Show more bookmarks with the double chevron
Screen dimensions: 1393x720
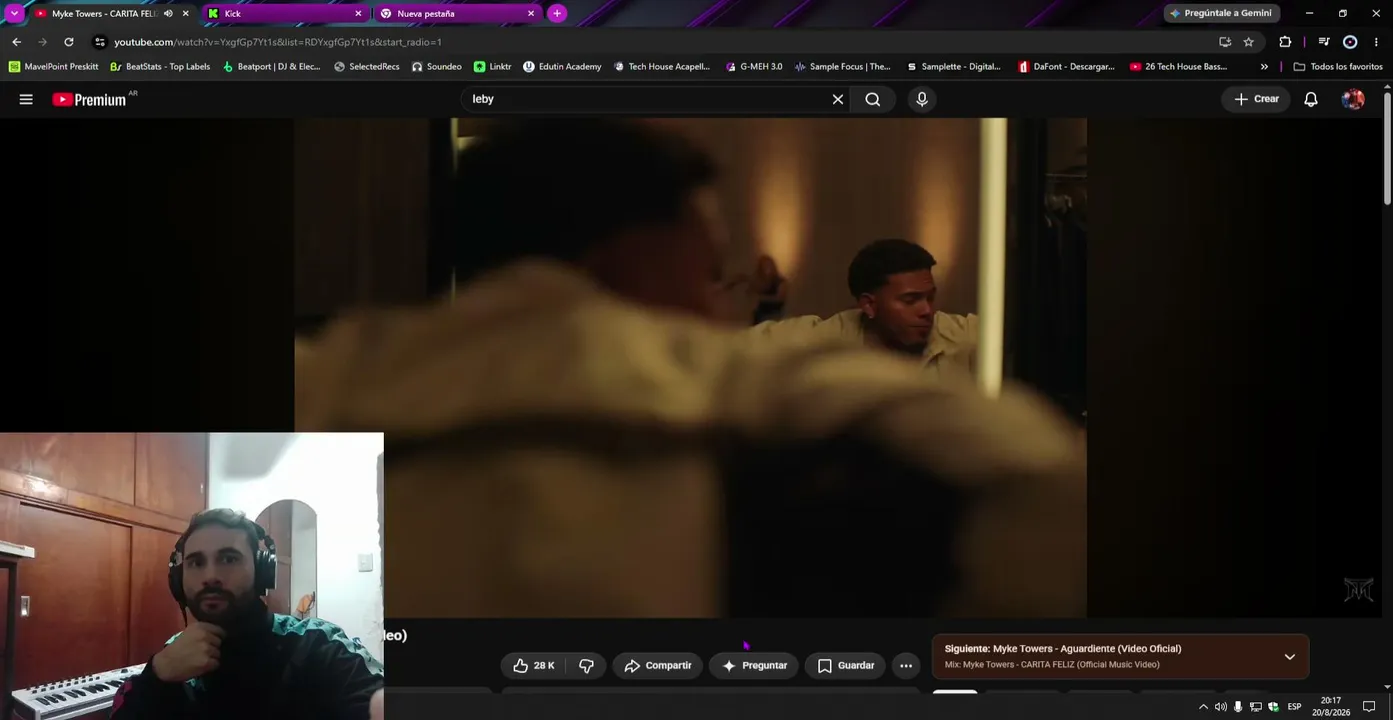point(1264,67)
